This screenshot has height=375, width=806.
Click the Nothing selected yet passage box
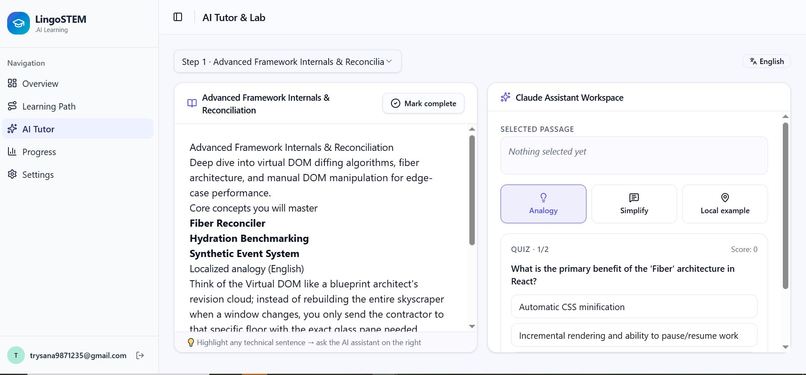point(634,155)
